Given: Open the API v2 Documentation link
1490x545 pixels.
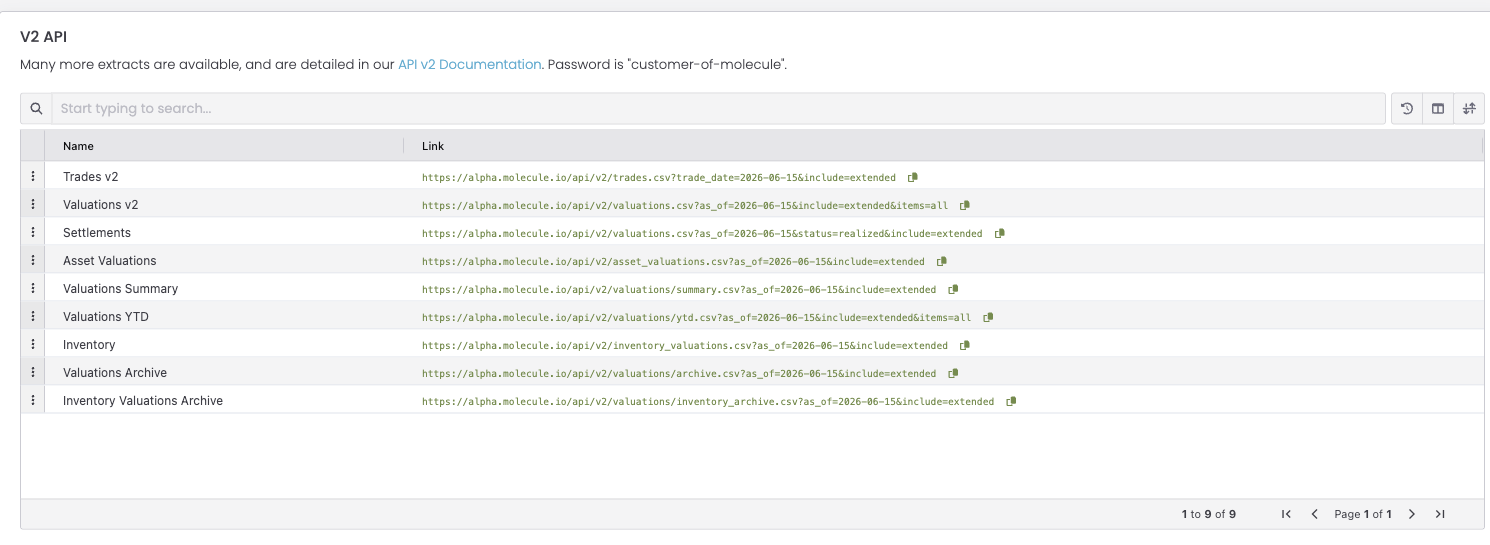Looking at the screenshot, I should click(469, 64).
